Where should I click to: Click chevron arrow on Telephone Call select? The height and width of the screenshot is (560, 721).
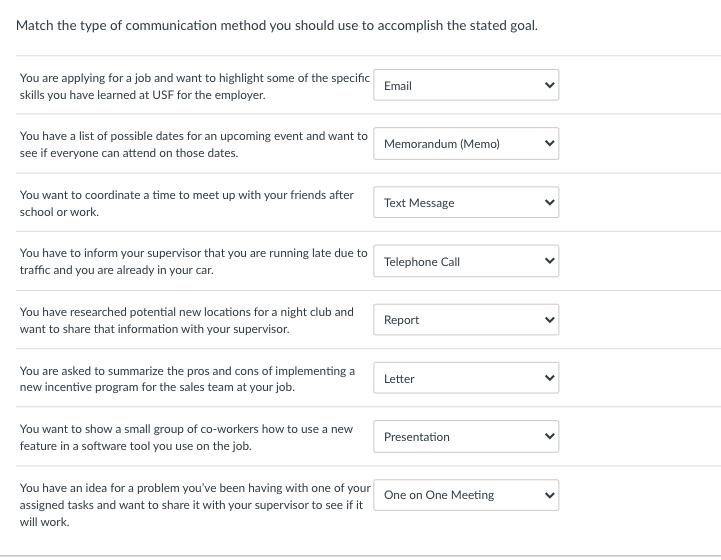point(548,262)
